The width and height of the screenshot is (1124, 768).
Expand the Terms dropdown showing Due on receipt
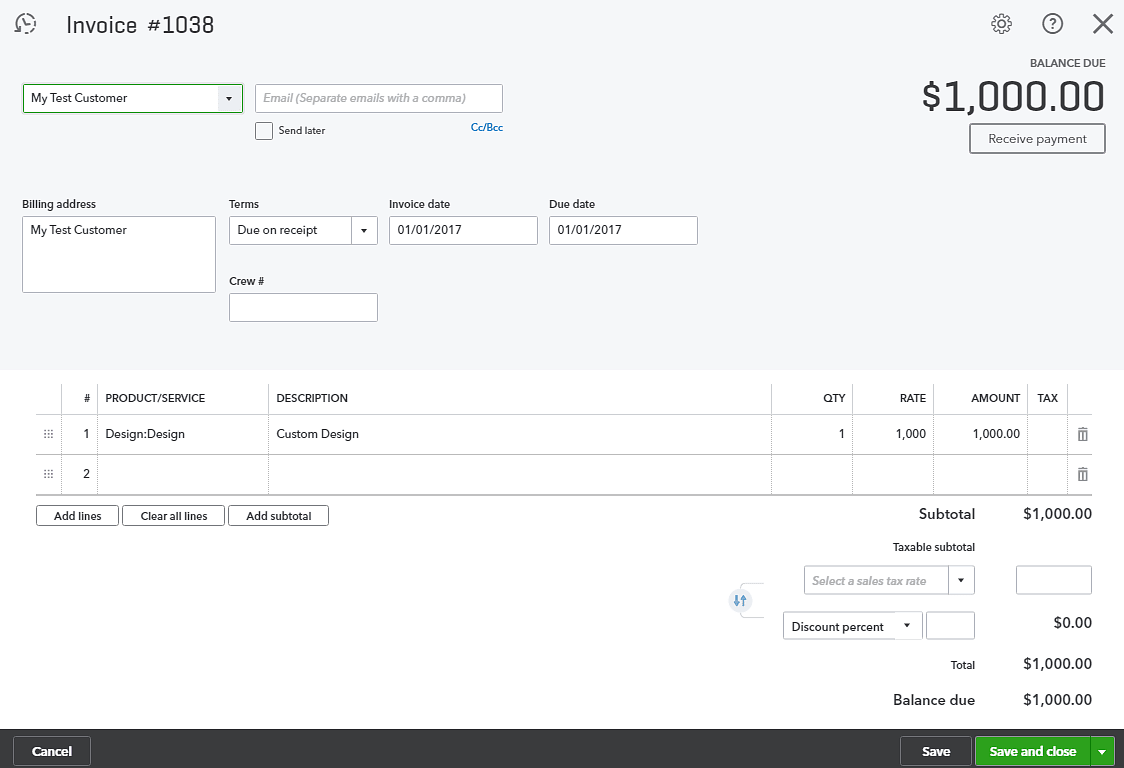coord(365,230)
